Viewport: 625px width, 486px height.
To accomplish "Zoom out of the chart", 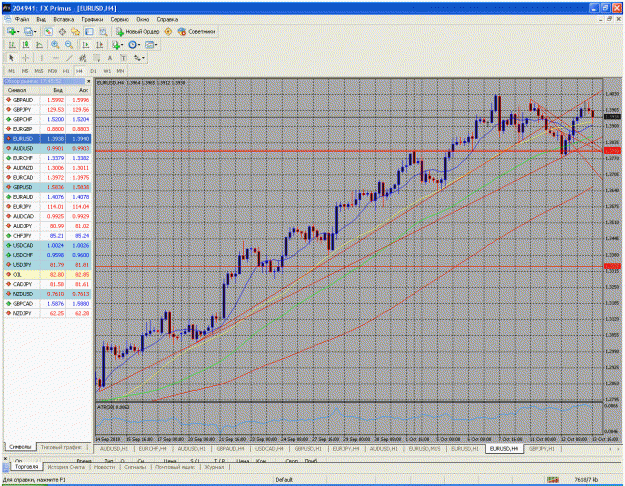I will coord(69,45).
